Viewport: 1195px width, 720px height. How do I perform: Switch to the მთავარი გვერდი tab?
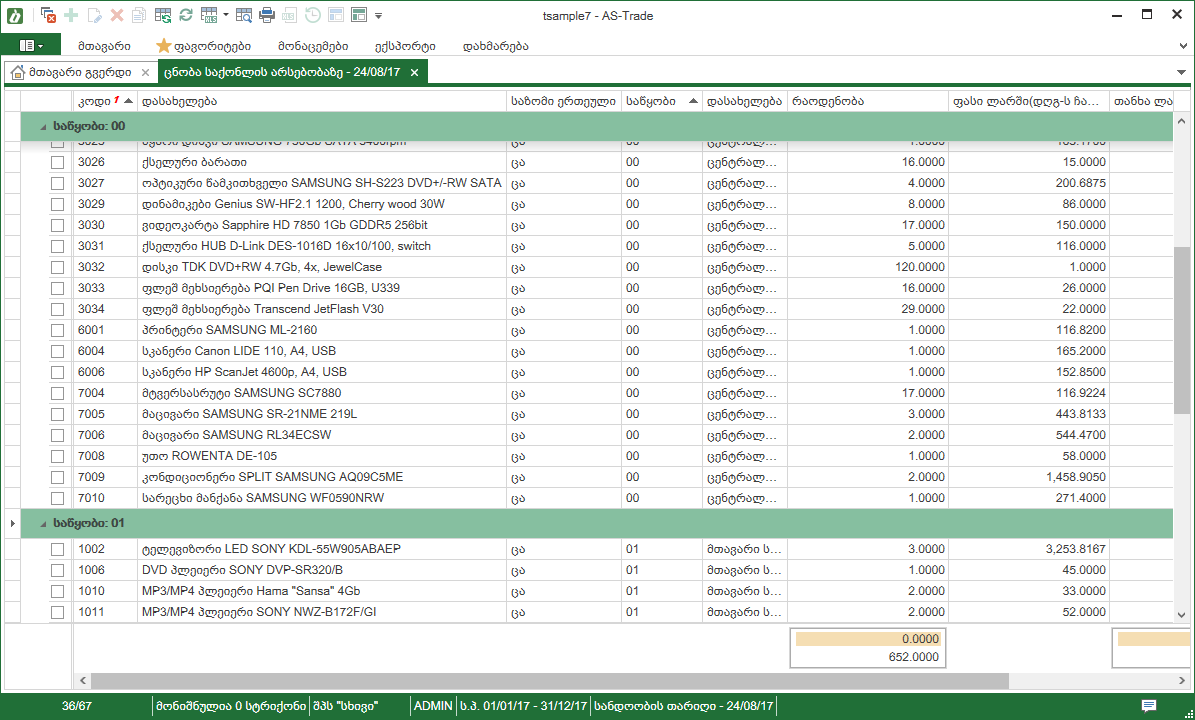pyautogui.click(x=79, y=72)
